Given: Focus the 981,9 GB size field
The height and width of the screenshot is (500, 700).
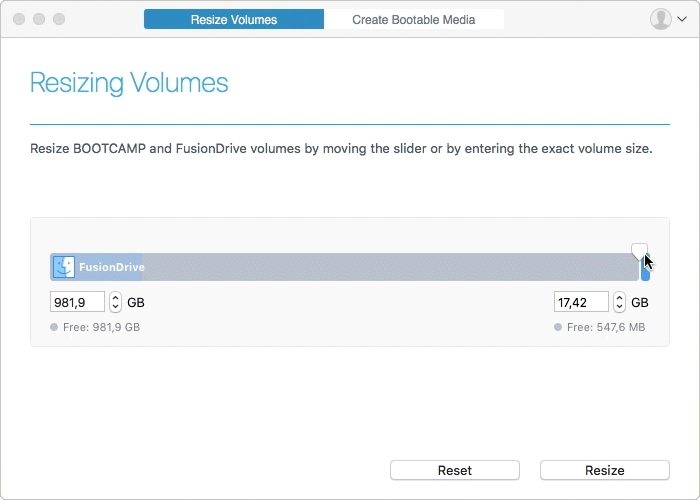Looking at the screenshot, I should pyautogui.click(x=77, y=302).
